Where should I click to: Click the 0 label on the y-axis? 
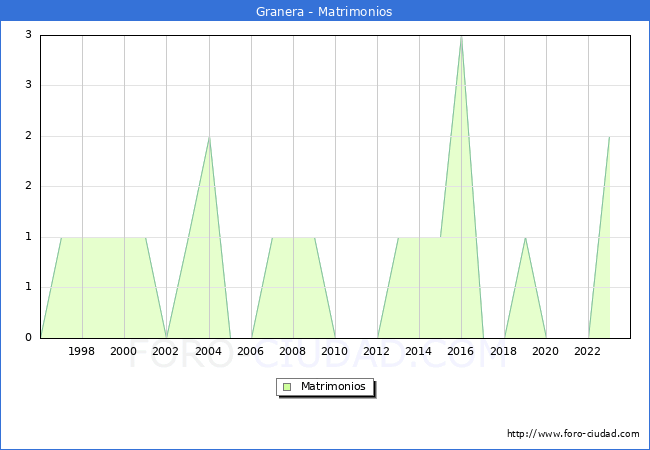(x=29, y=338)
